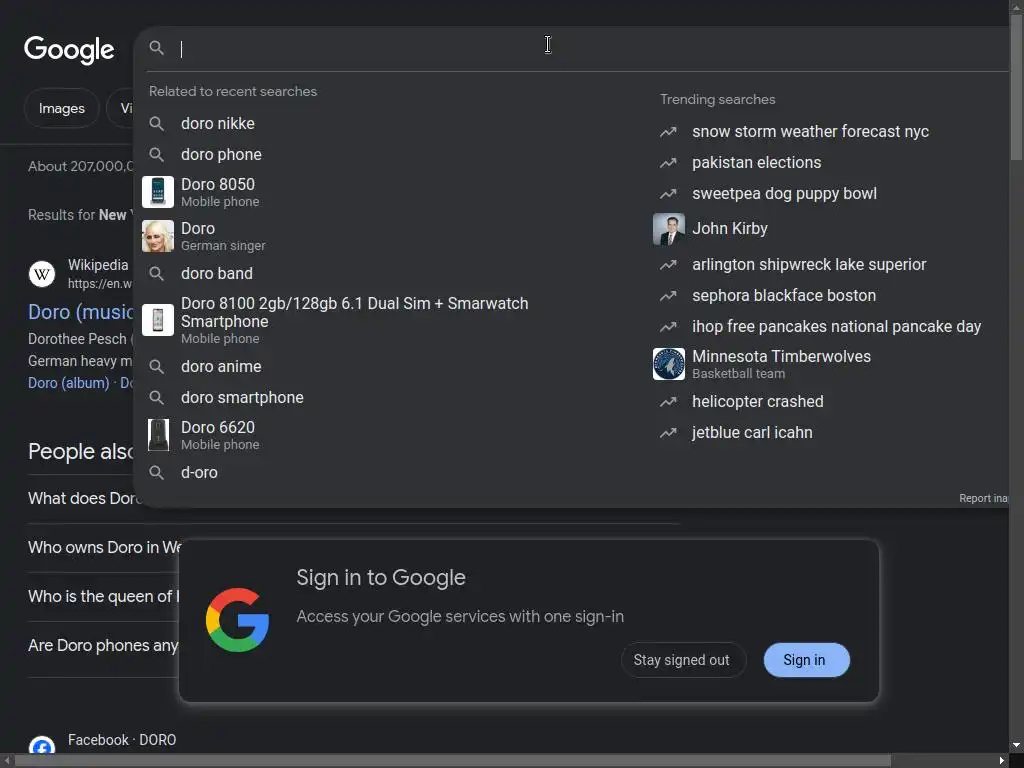Click the Wikipedia favicon in results
Image resolution: width=1024 pixels, height=768 pixels.
(42, 274)
